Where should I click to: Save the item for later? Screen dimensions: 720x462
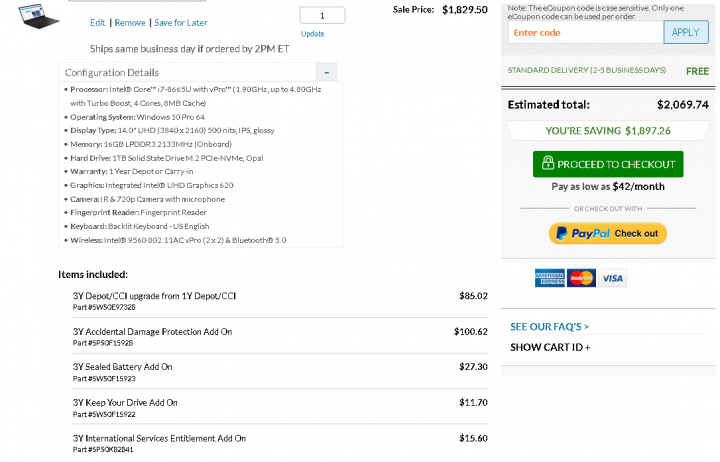click(181, 23)
